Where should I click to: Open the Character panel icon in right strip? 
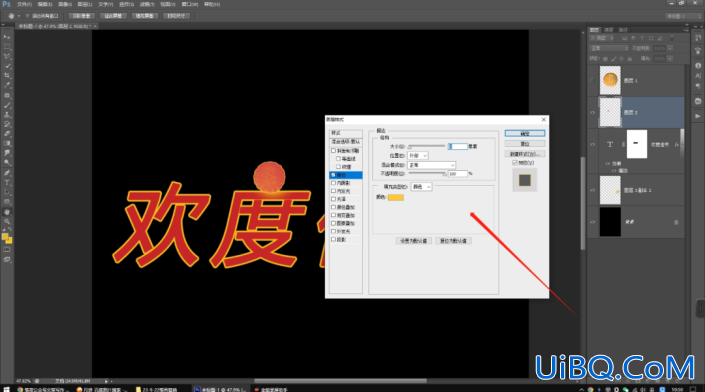tap(698, 76)
